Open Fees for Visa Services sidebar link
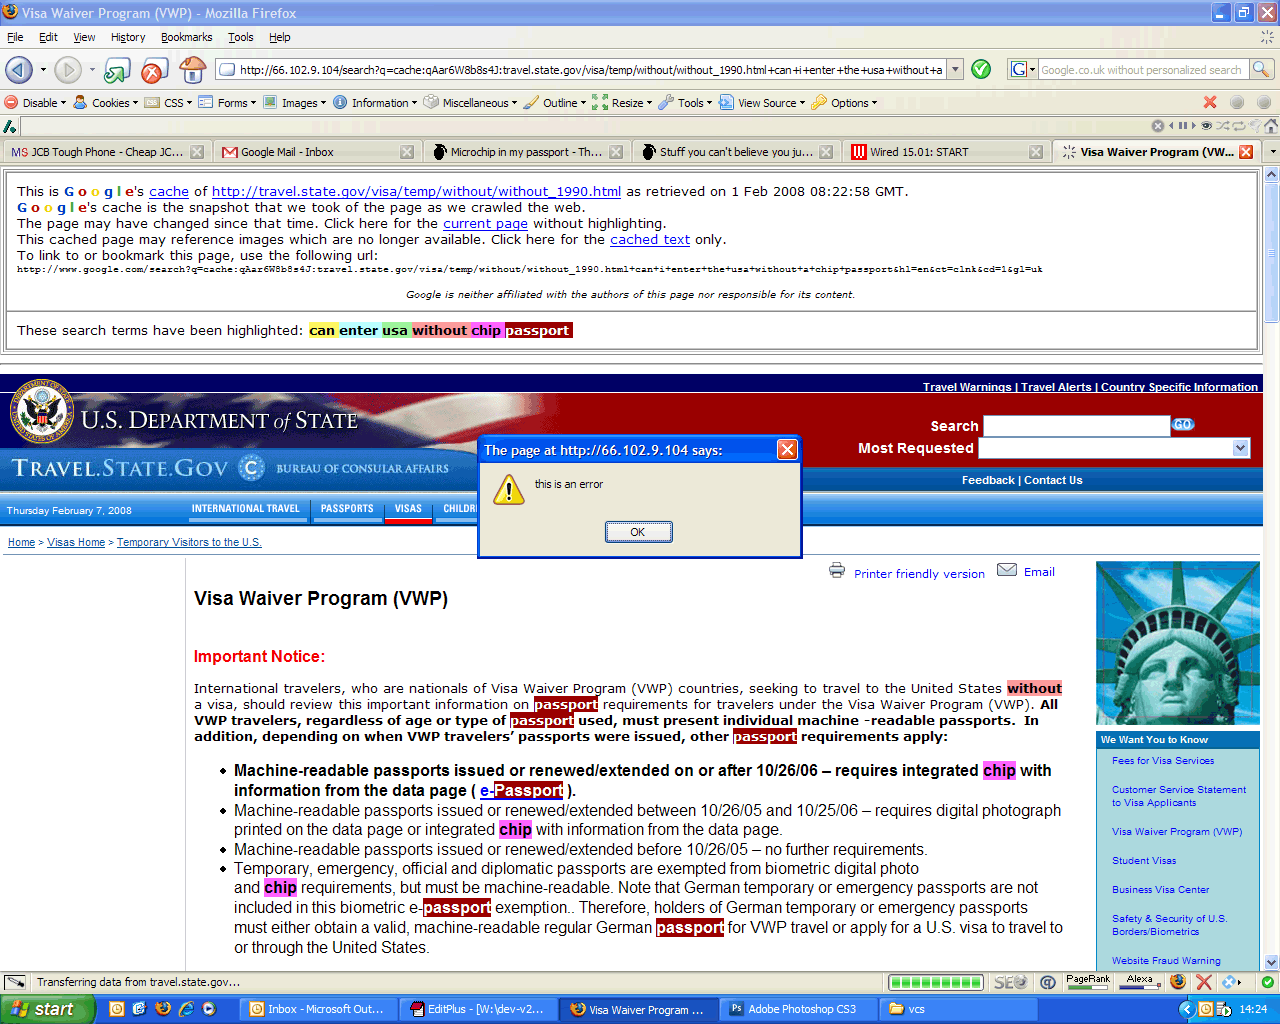The height and width of the screenshot is (1024, 1280). (1163, 761)
